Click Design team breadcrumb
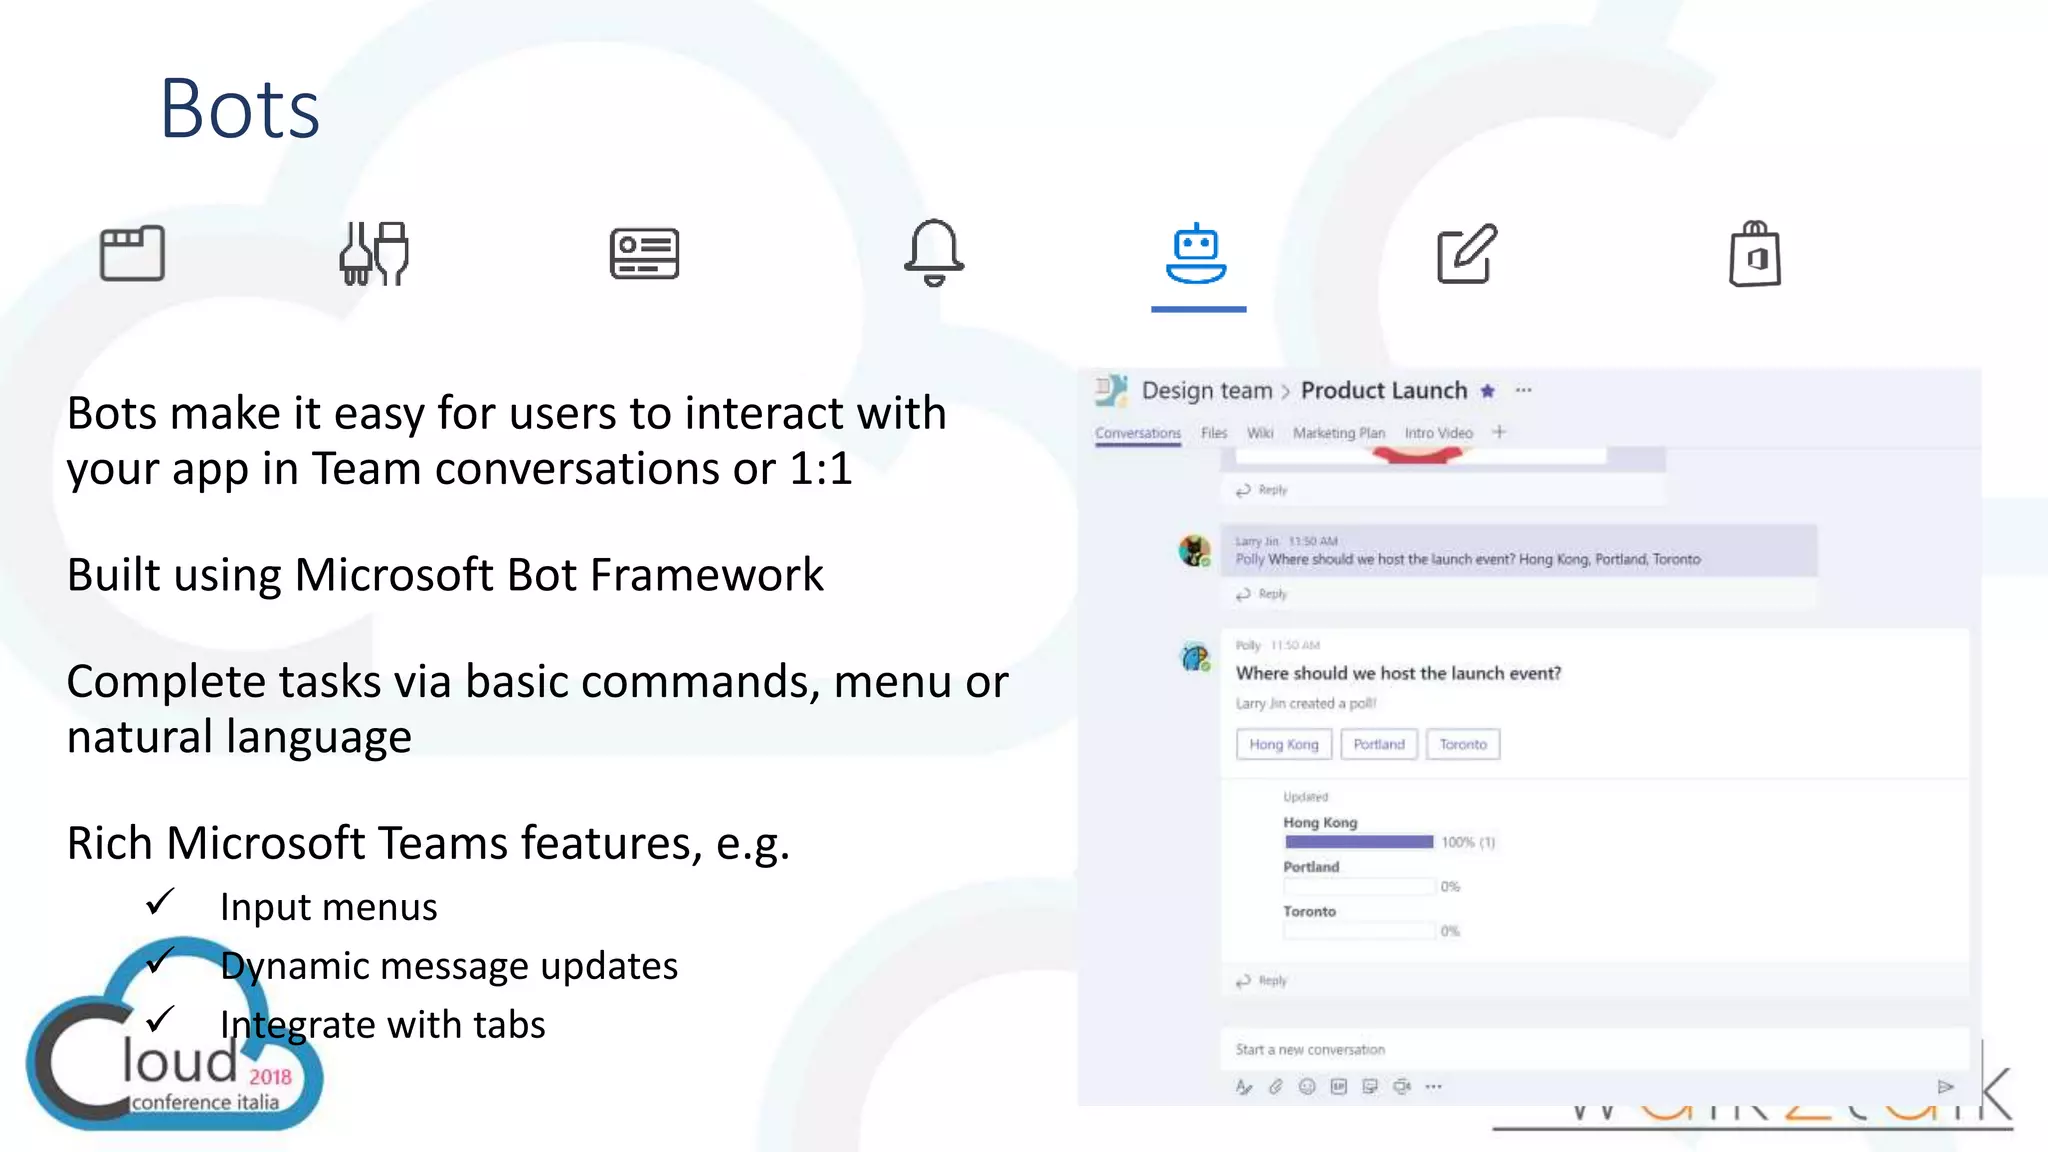Image resolution: width=2048 pixels, height=1152 pixels. pos(1207,390)
